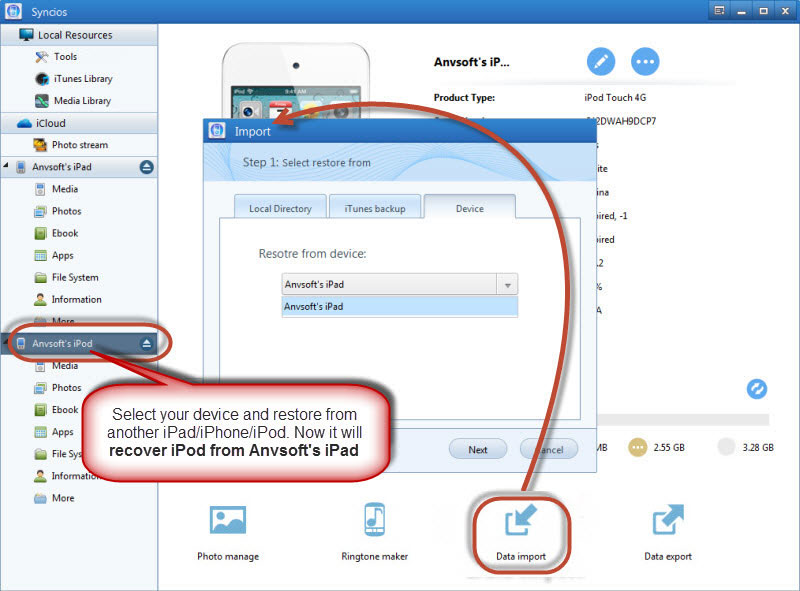Click the Next button
Screen dimensions: 800x591
tap(478, 450)
